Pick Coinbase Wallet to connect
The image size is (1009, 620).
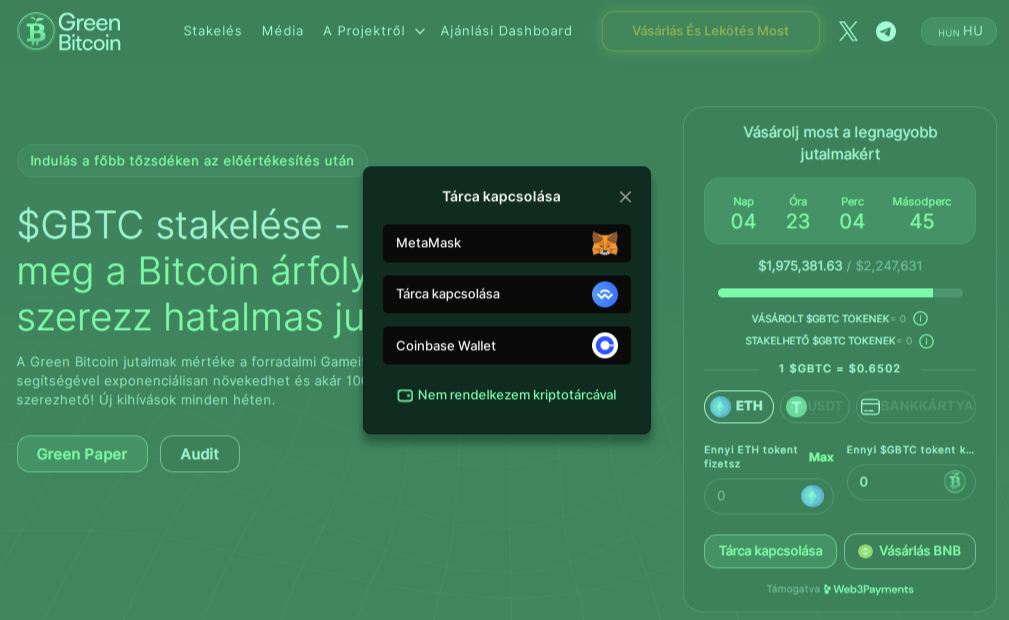coord(506,345)
